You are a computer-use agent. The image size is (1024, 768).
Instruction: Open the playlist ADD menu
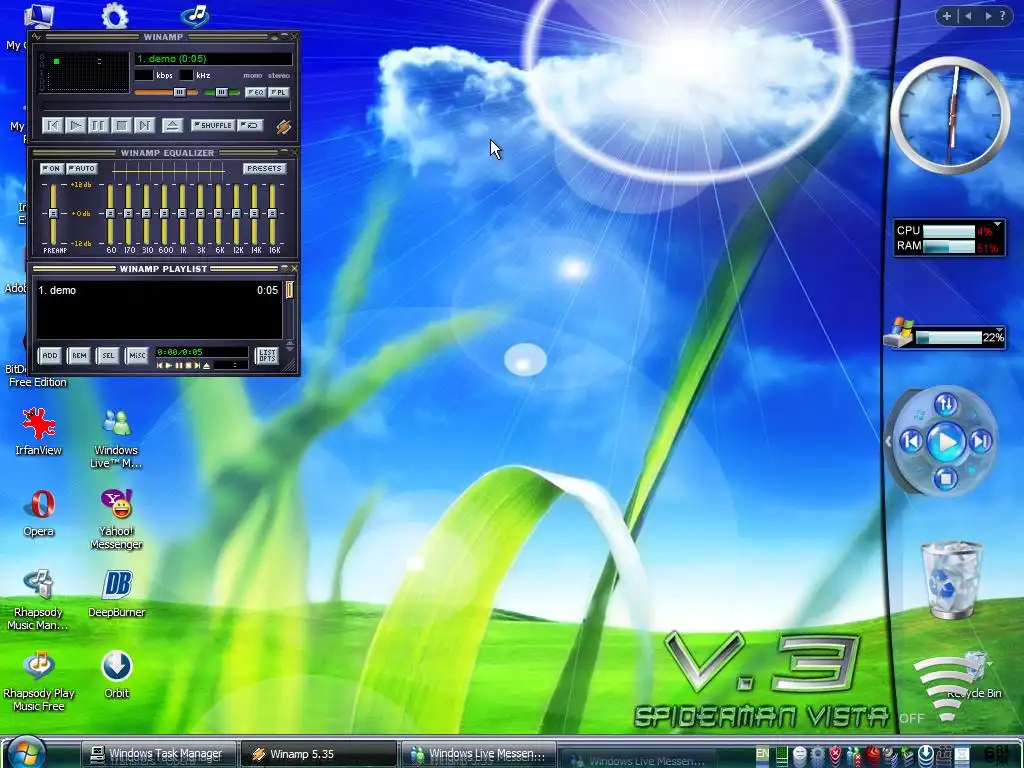click(50, 355)
